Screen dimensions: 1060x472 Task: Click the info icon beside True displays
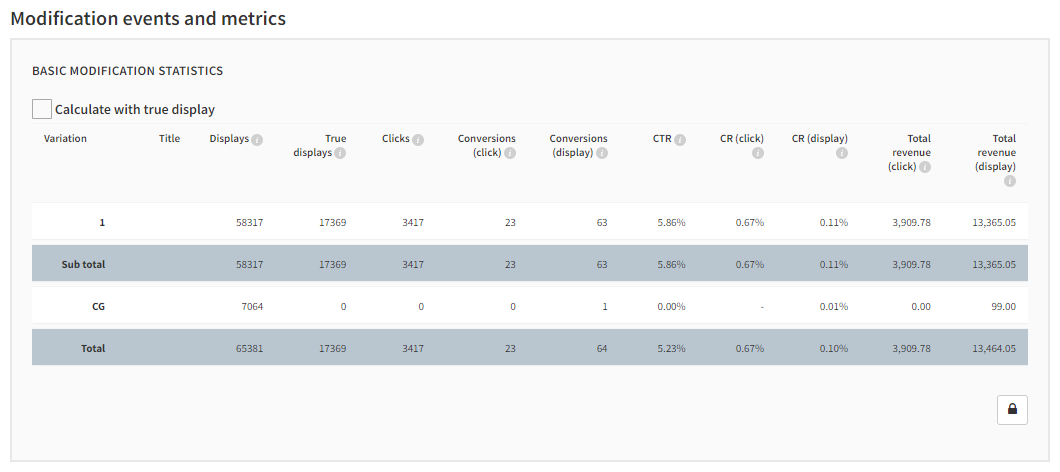tap(340, 153)
